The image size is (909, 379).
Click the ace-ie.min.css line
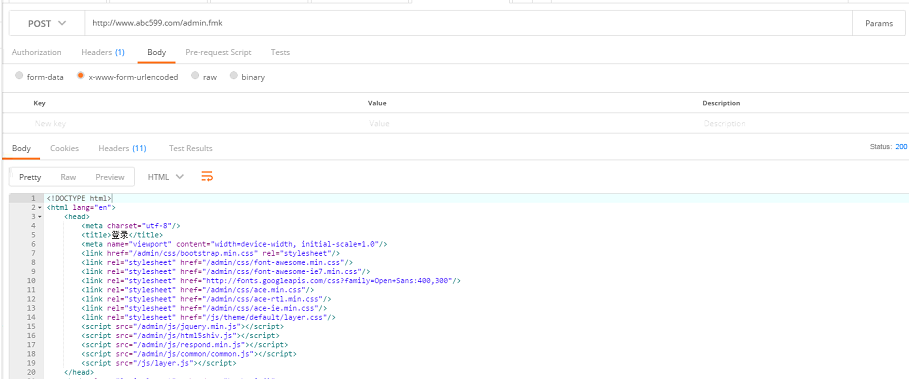[204, 308]
